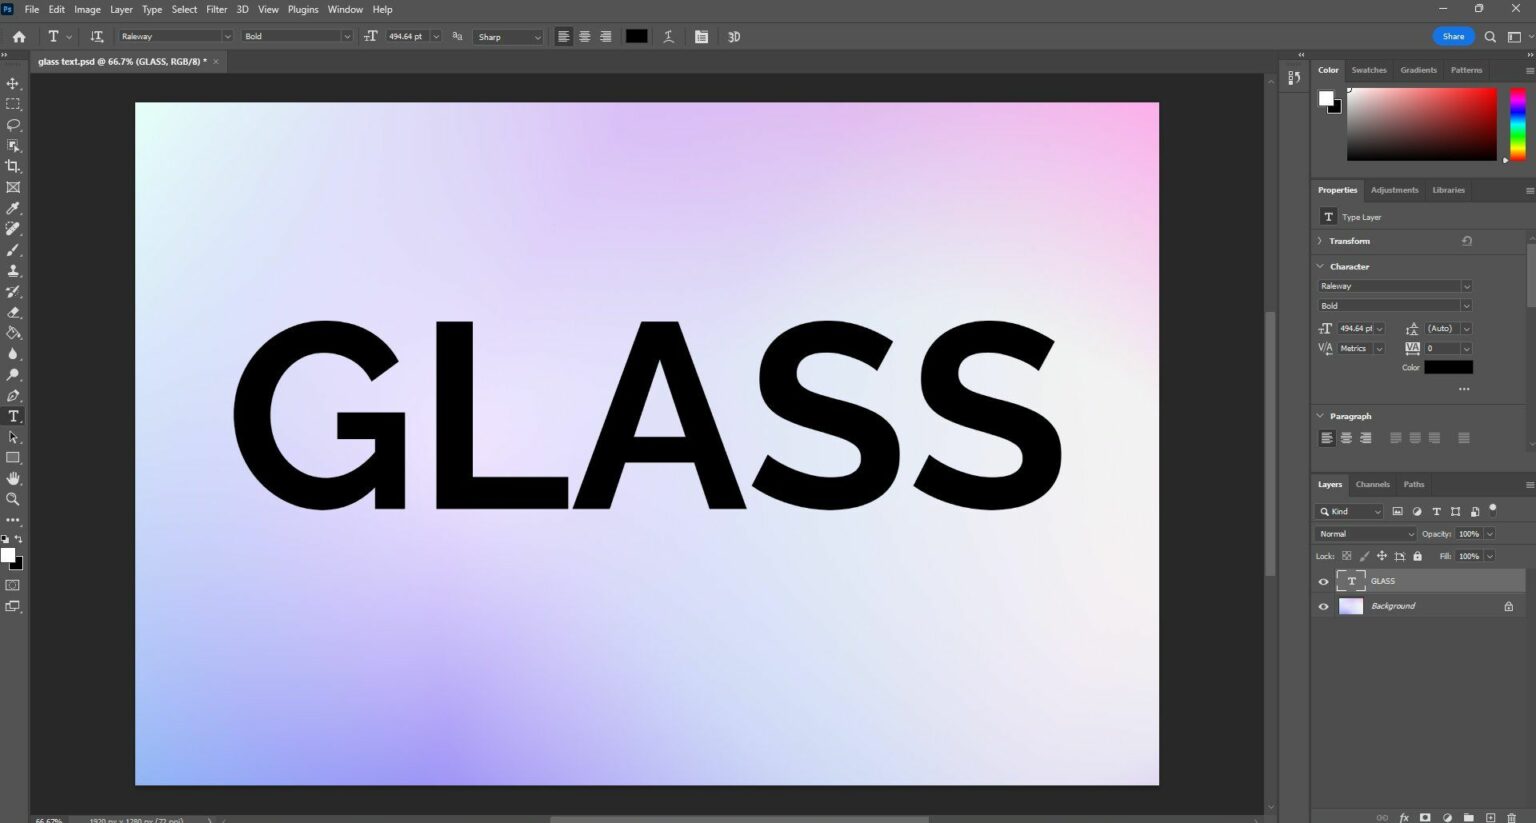Viewport: 1536px width, 823px height.
Task: Open the Normal blend mode dropdown
Action: point(1364,533)
